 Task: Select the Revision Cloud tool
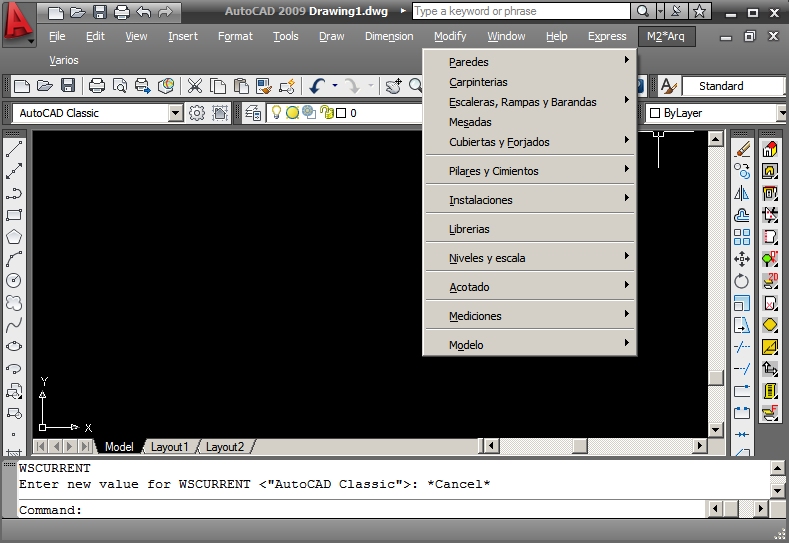coord(14,303)
